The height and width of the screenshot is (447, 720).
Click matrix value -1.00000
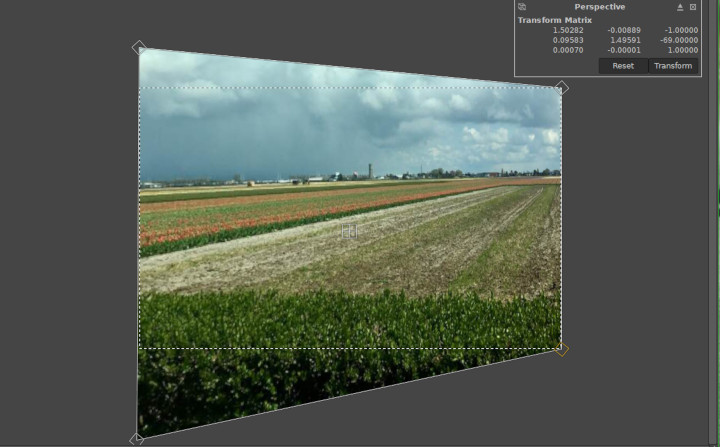[x=682, y=30]
